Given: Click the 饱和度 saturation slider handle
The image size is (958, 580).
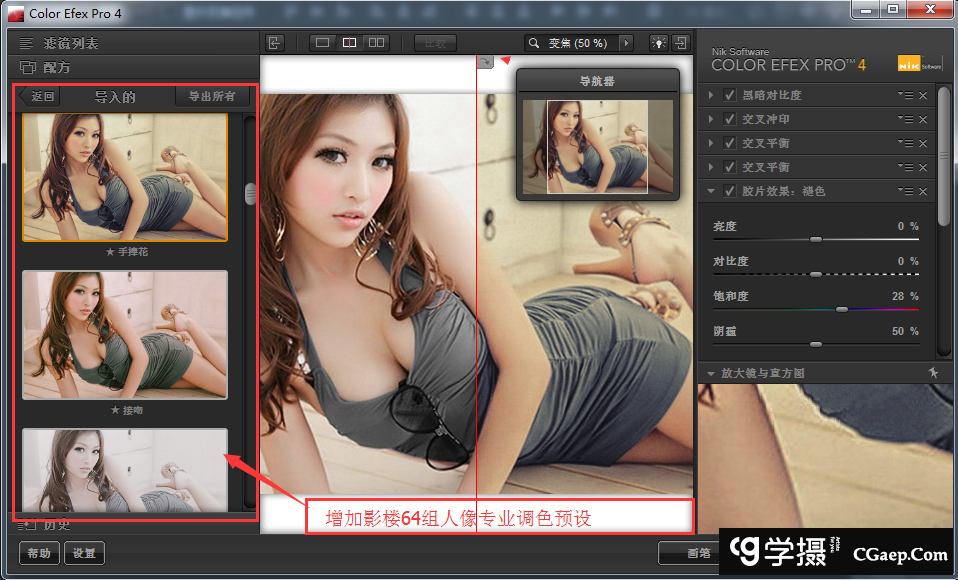Looking at the screenshot, I should pos(841,309).
